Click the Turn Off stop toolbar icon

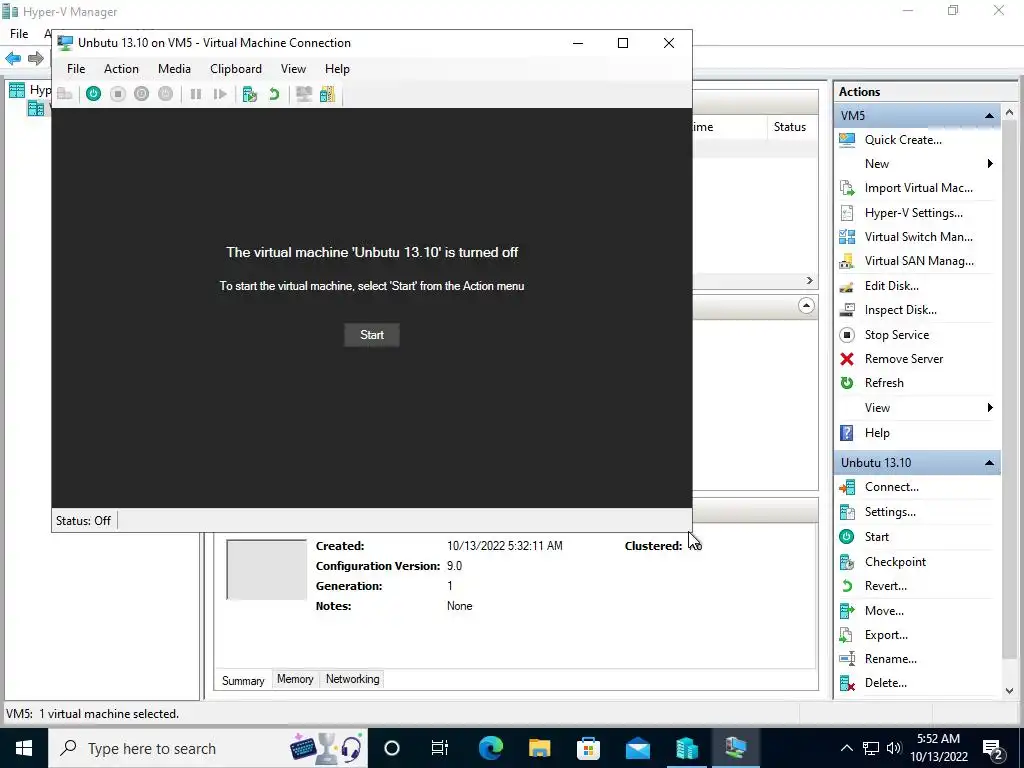coord(118,94)
